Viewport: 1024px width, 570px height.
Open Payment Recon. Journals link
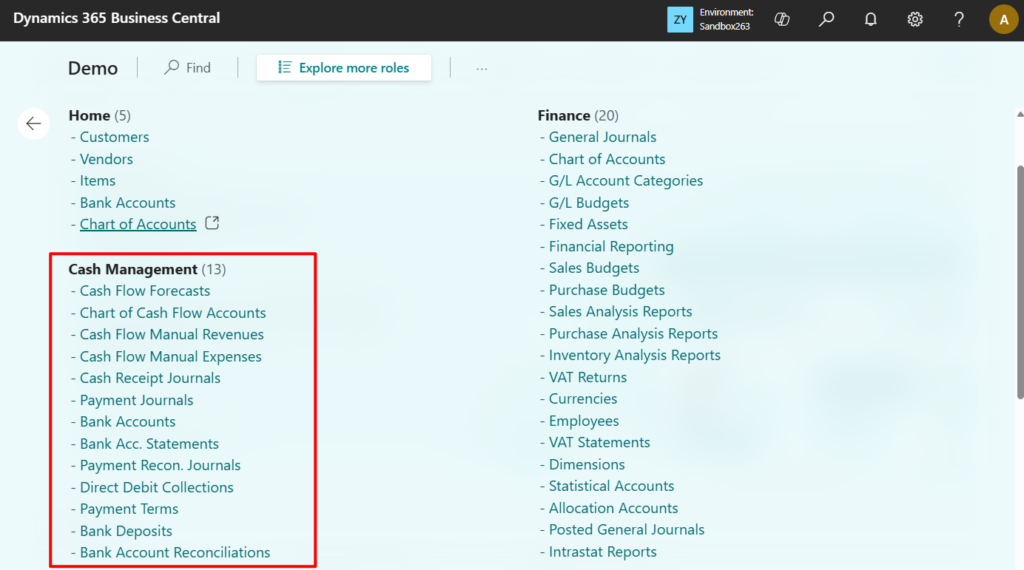(x=160, y=465)
